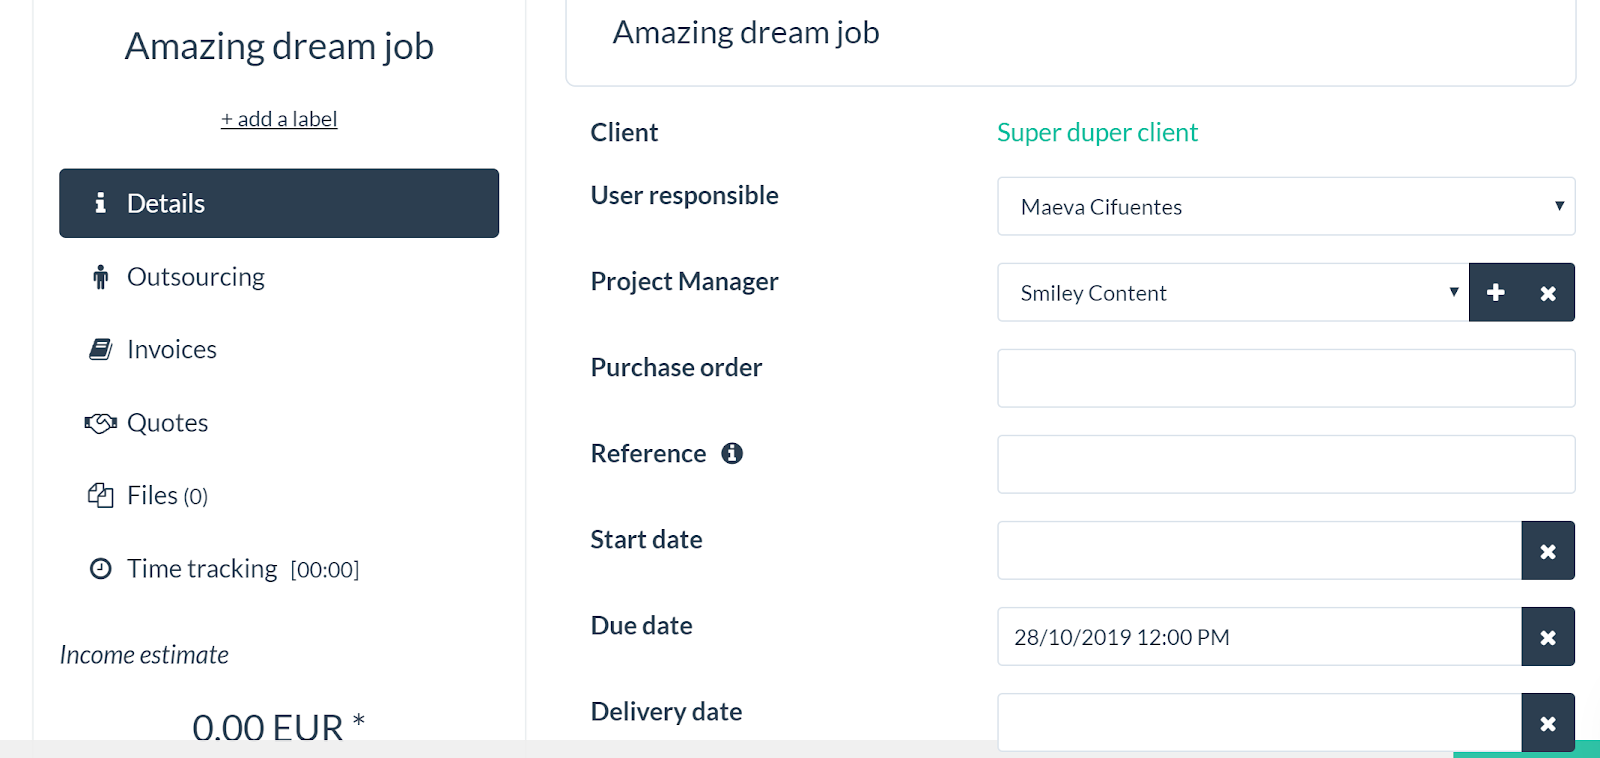Click the Time tracking clock icon
Screen dimensions: 1600x758
point(100,569)
